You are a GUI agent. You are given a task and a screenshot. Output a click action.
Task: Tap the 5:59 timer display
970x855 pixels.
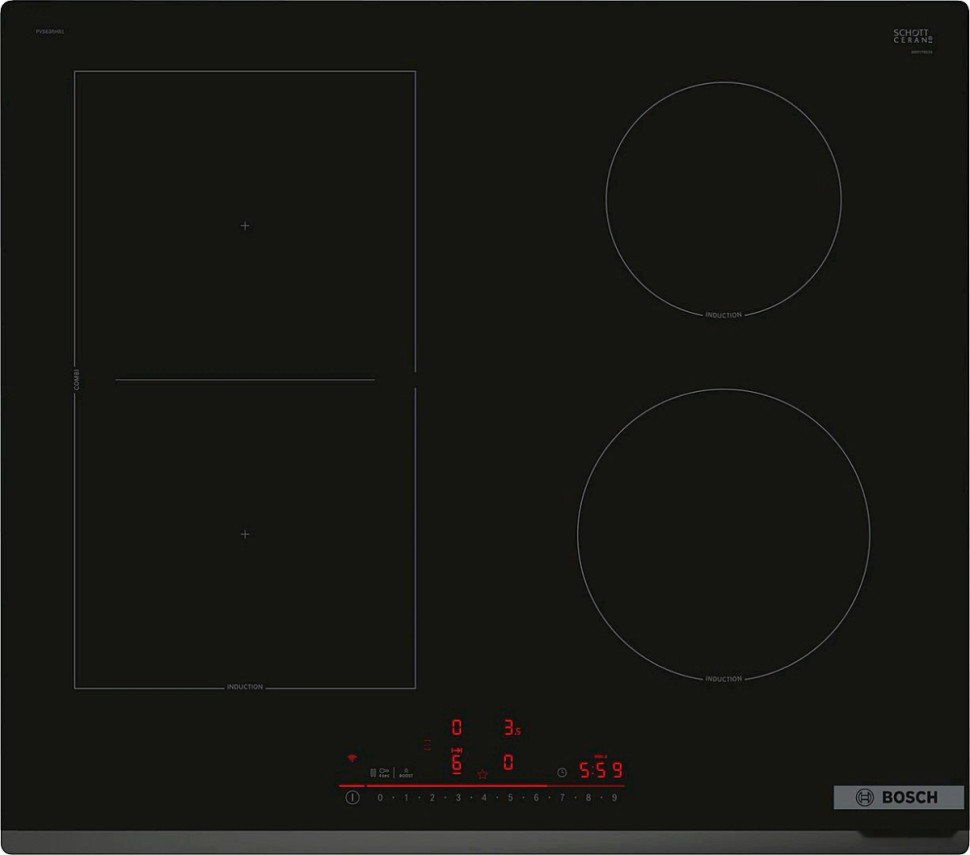coord(601,770)
